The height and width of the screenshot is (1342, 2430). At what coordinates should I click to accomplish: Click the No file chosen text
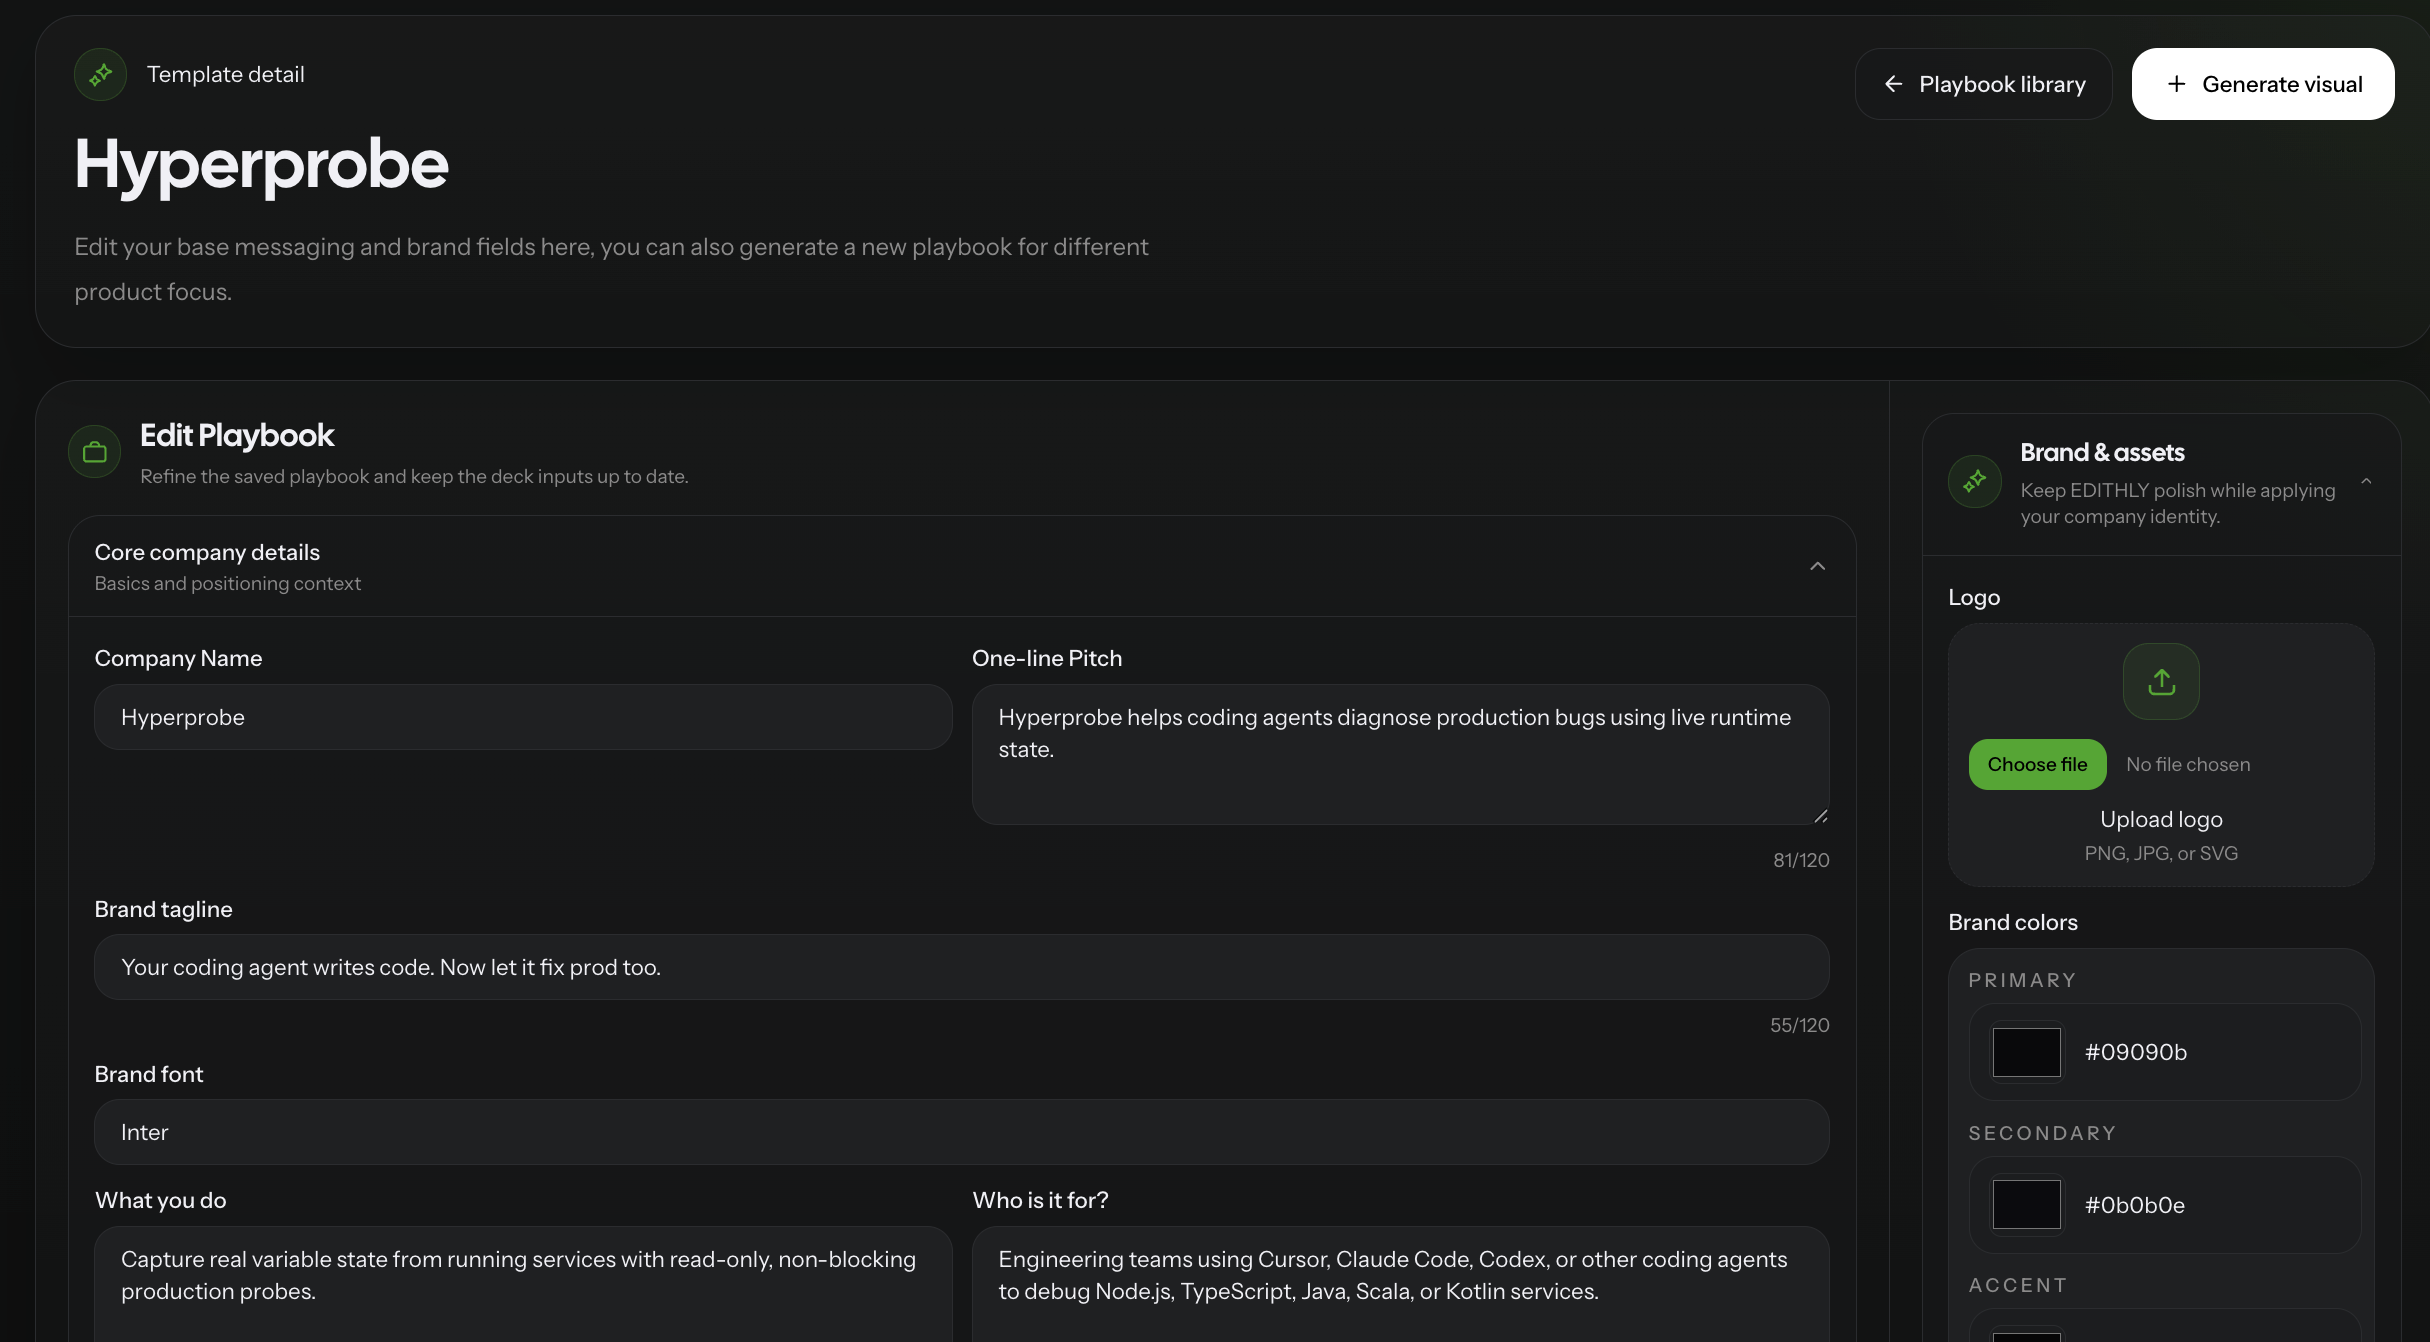click(x=2188, y=764)
